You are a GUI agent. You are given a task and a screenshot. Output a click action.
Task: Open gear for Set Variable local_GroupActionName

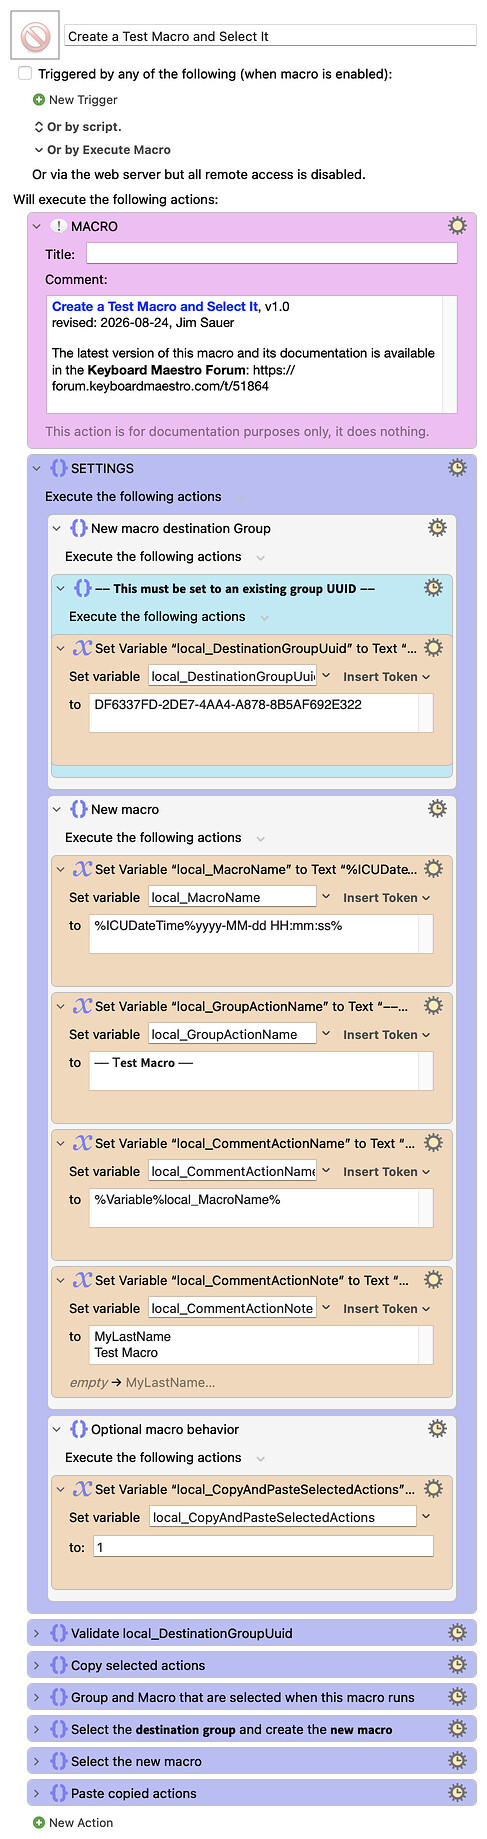pos(433,1006)
